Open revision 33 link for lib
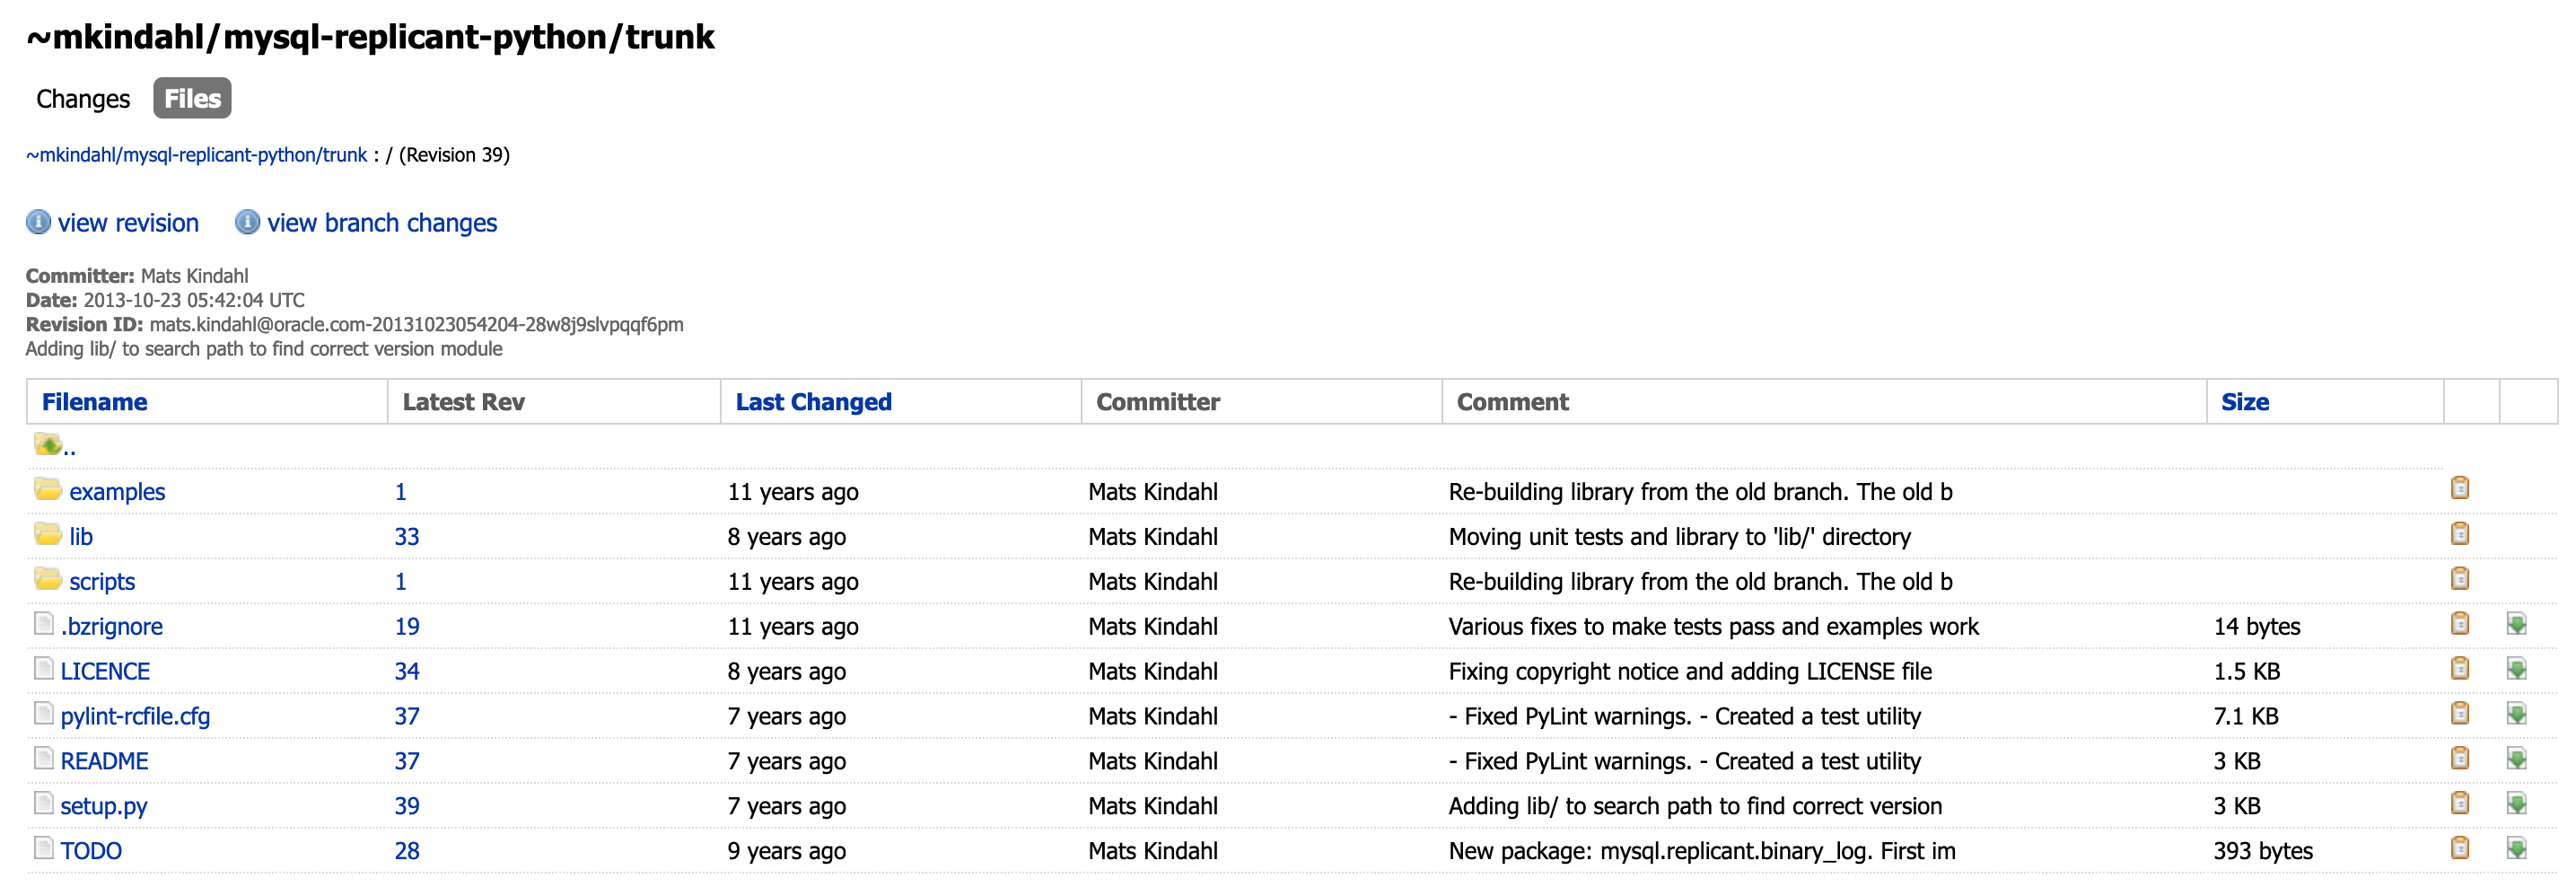 [x=407, y=537]
